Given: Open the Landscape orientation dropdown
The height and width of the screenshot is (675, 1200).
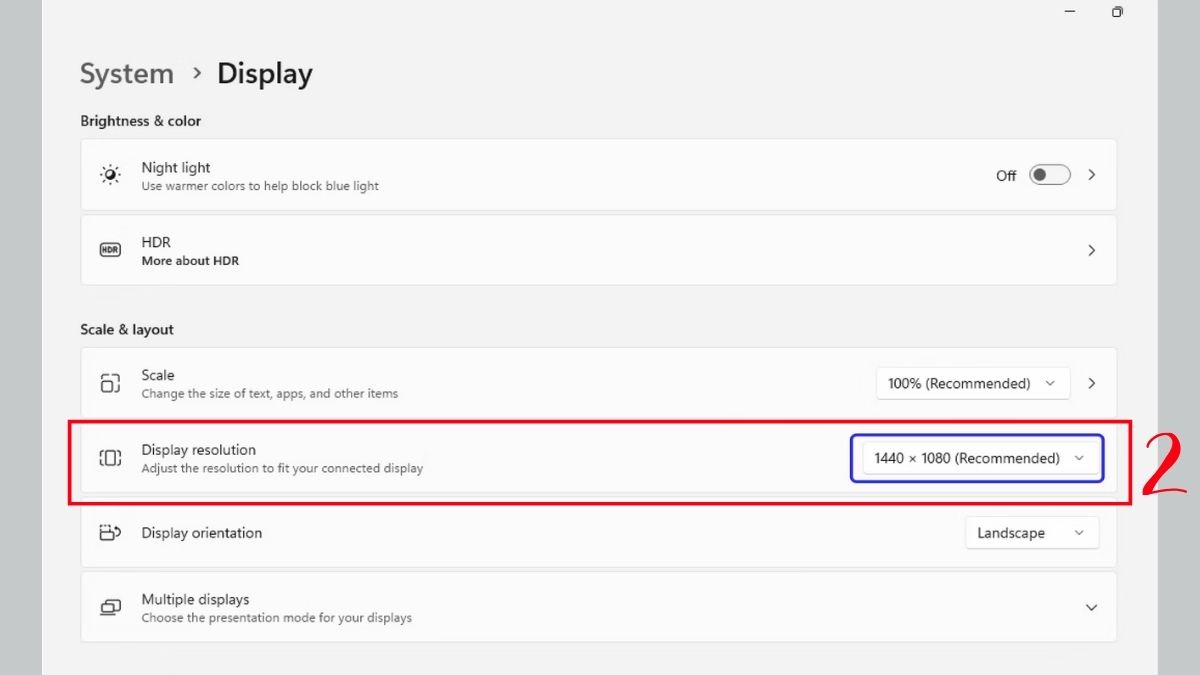Looking at the screenshot, I should coord(1031,533).
